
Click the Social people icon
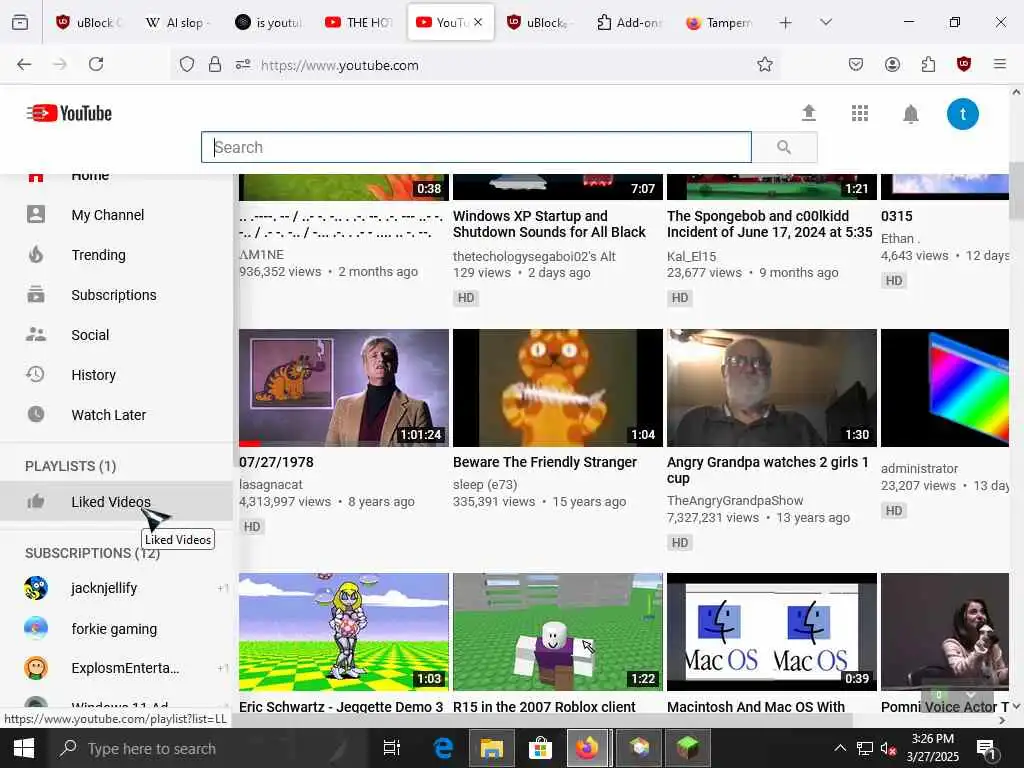tap(36, 334)
